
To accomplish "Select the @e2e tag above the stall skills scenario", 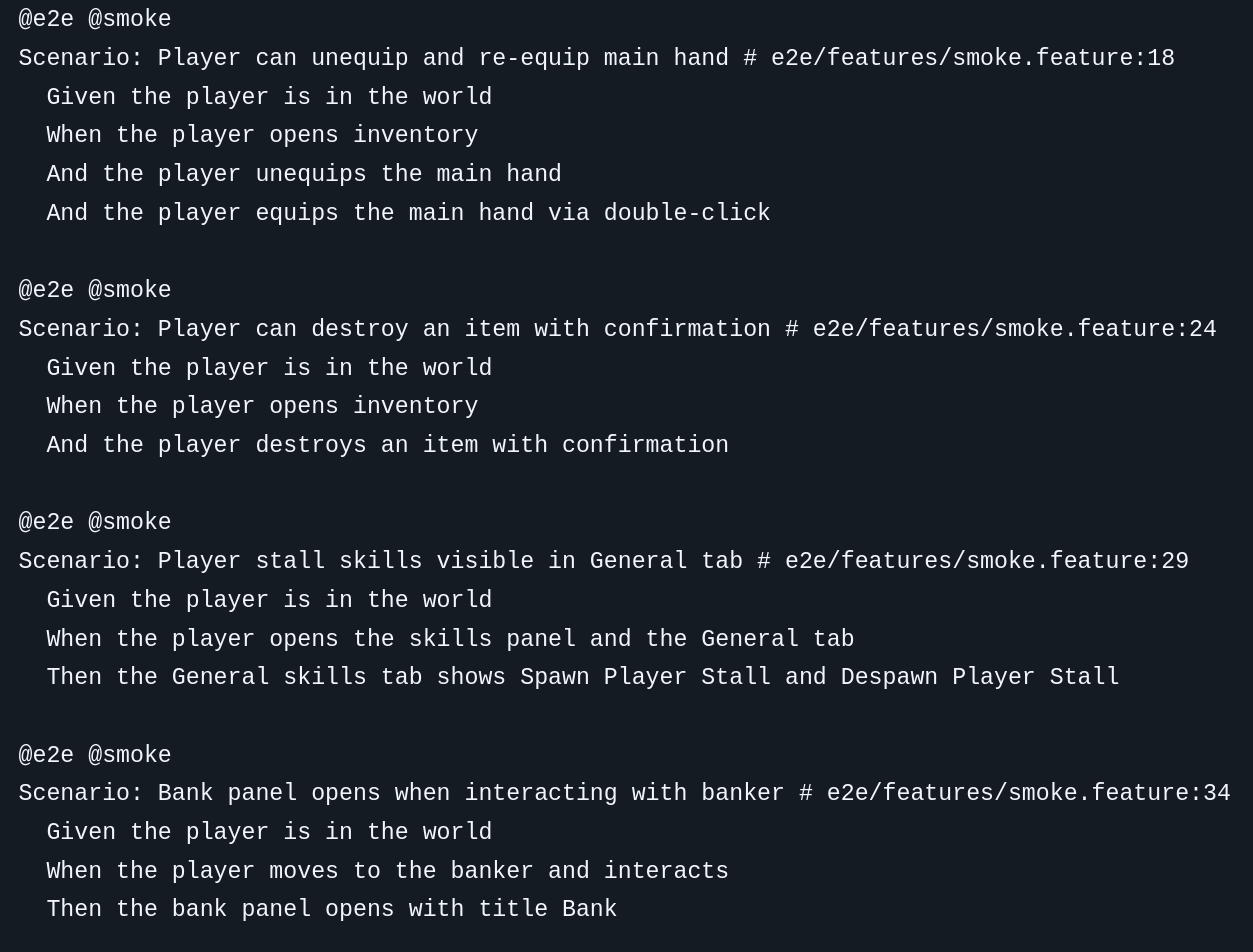I will 46,522.
